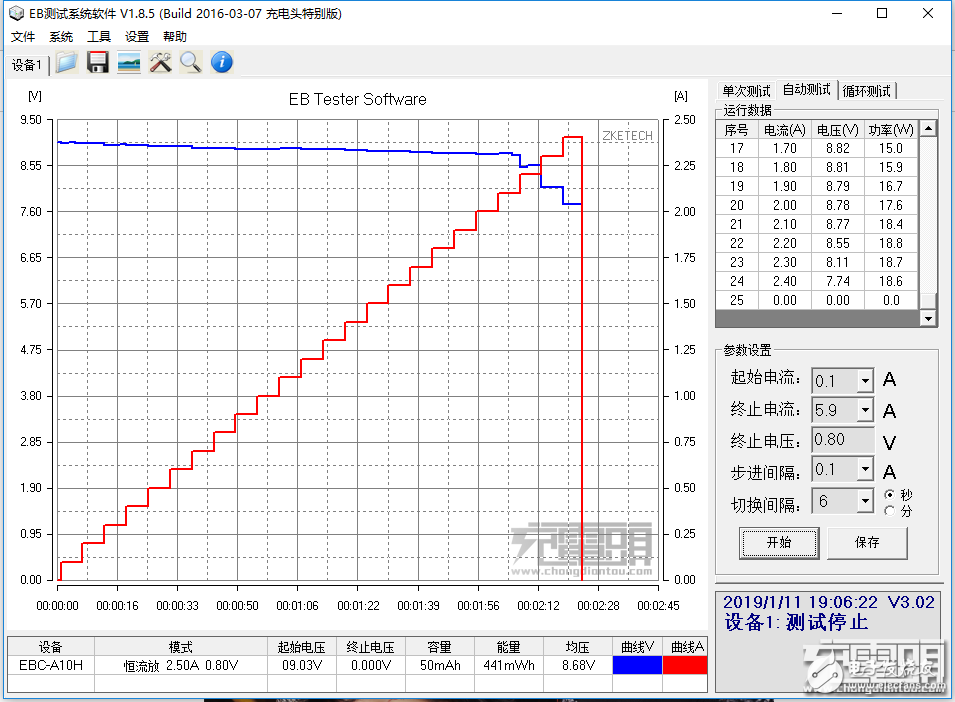Expand the 切换间隔 dropdown
The width and height of the screenshot is (955, 702).
865,502
